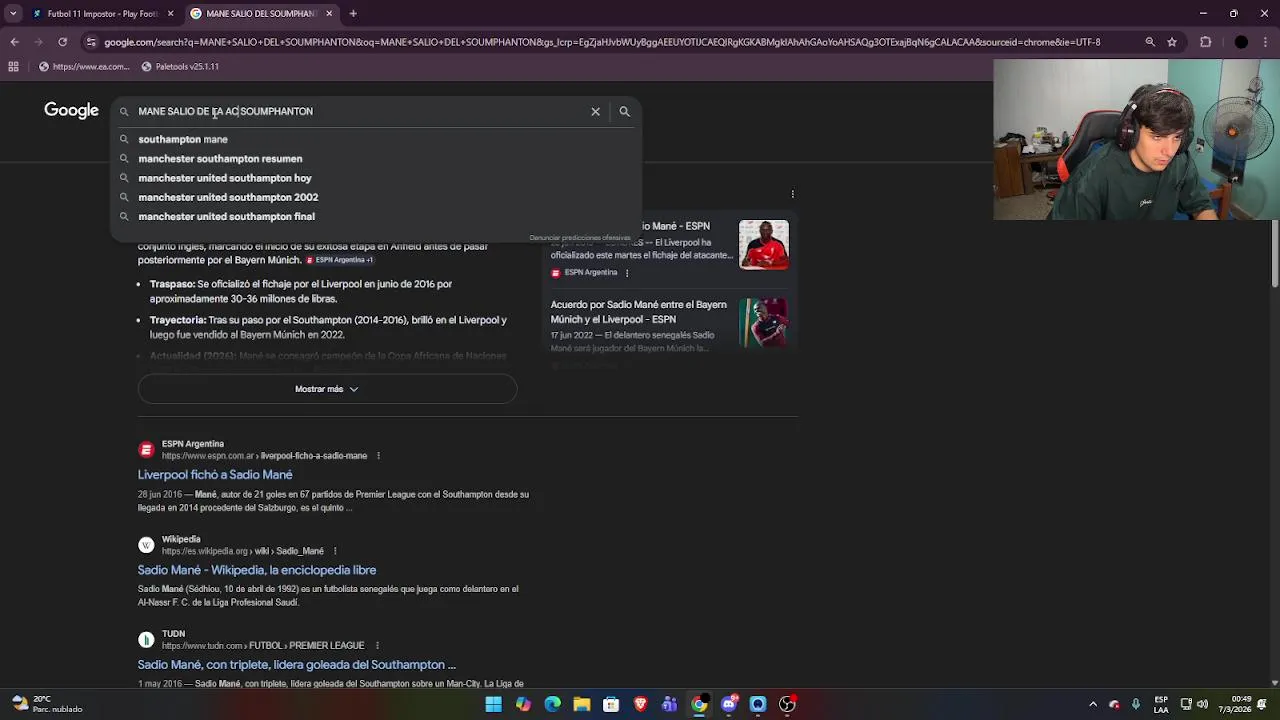Focus the Chrome address bar URL
This screenshot has height=720, width=1280.
point(600,42)
